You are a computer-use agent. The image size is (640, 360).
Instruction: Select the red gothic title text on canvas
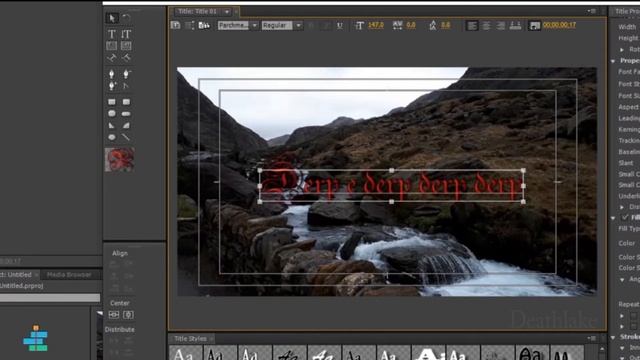392,186
